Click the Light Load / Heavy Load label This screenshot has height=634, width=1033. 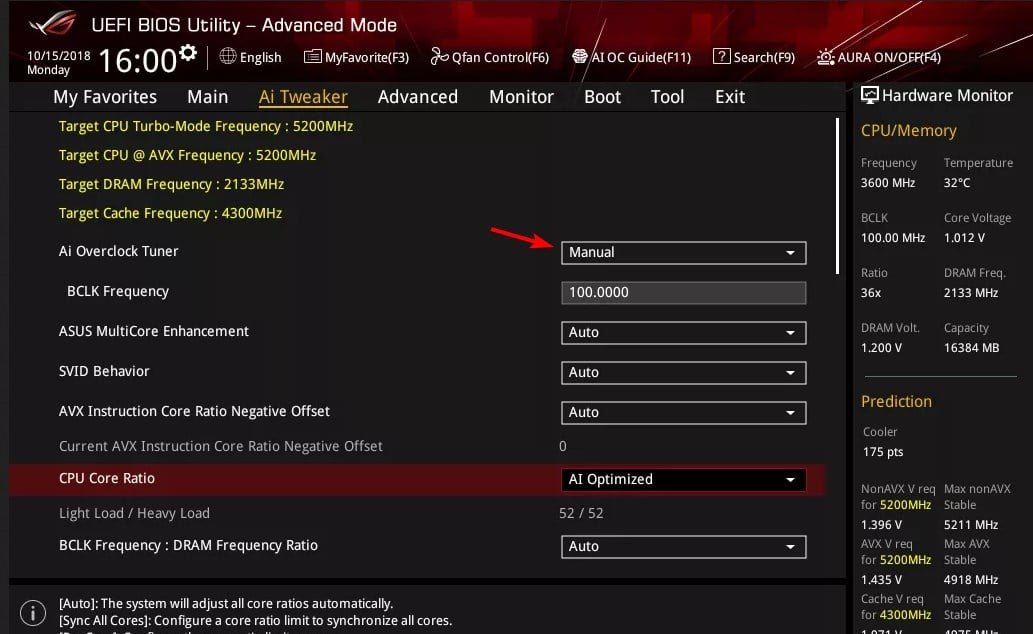click(x=134, y=513)
